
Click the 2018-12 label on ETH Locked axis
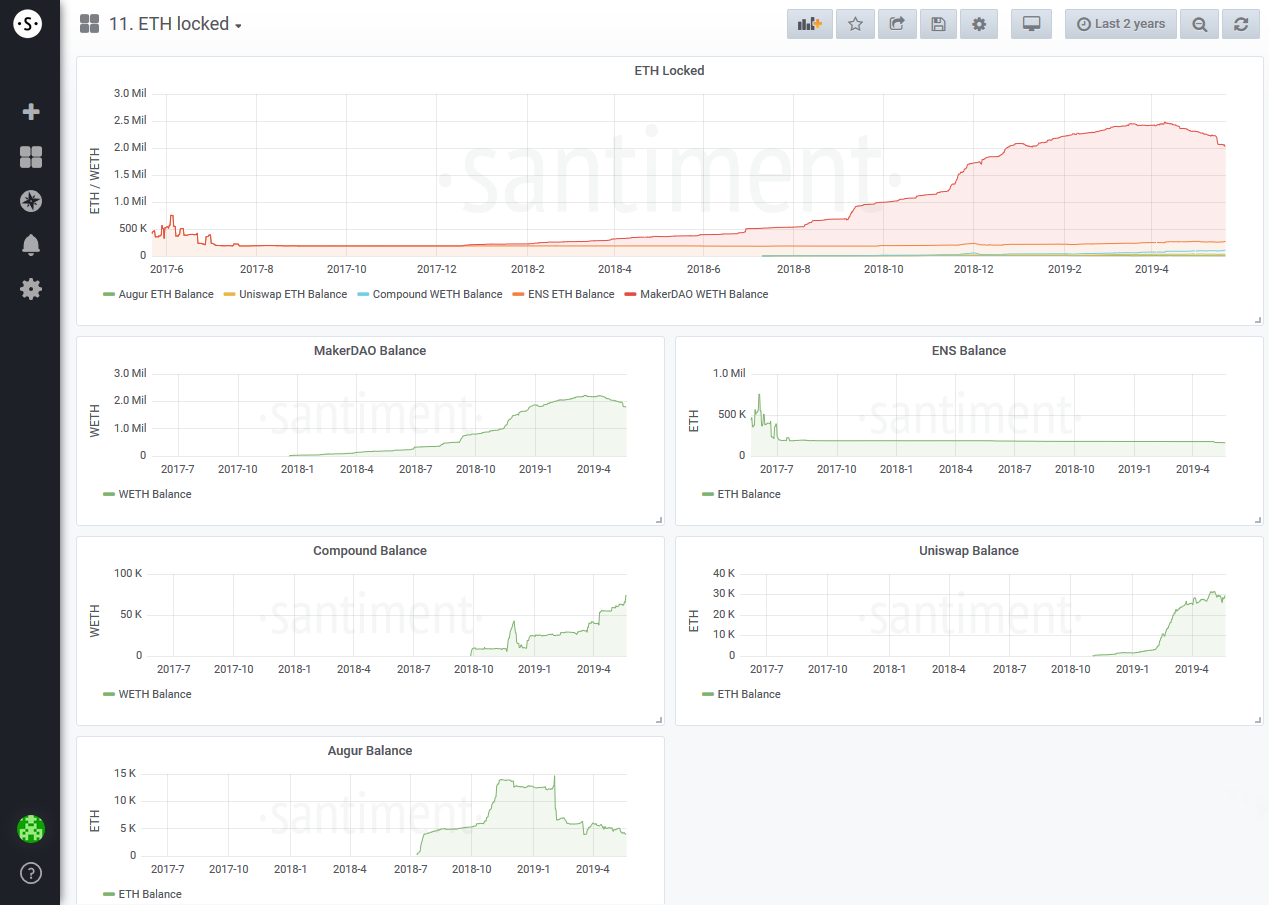(x=973, y=269)
